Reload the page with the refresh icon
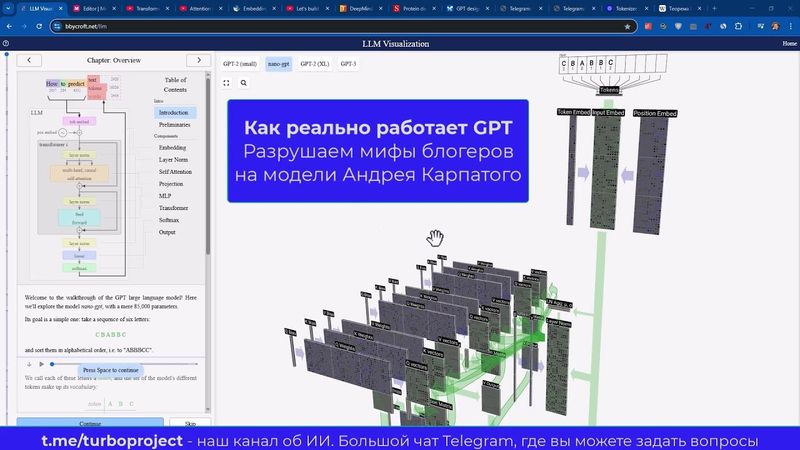Screen dimensions: 800x450 pyautogui.click(x=39, y=26)
